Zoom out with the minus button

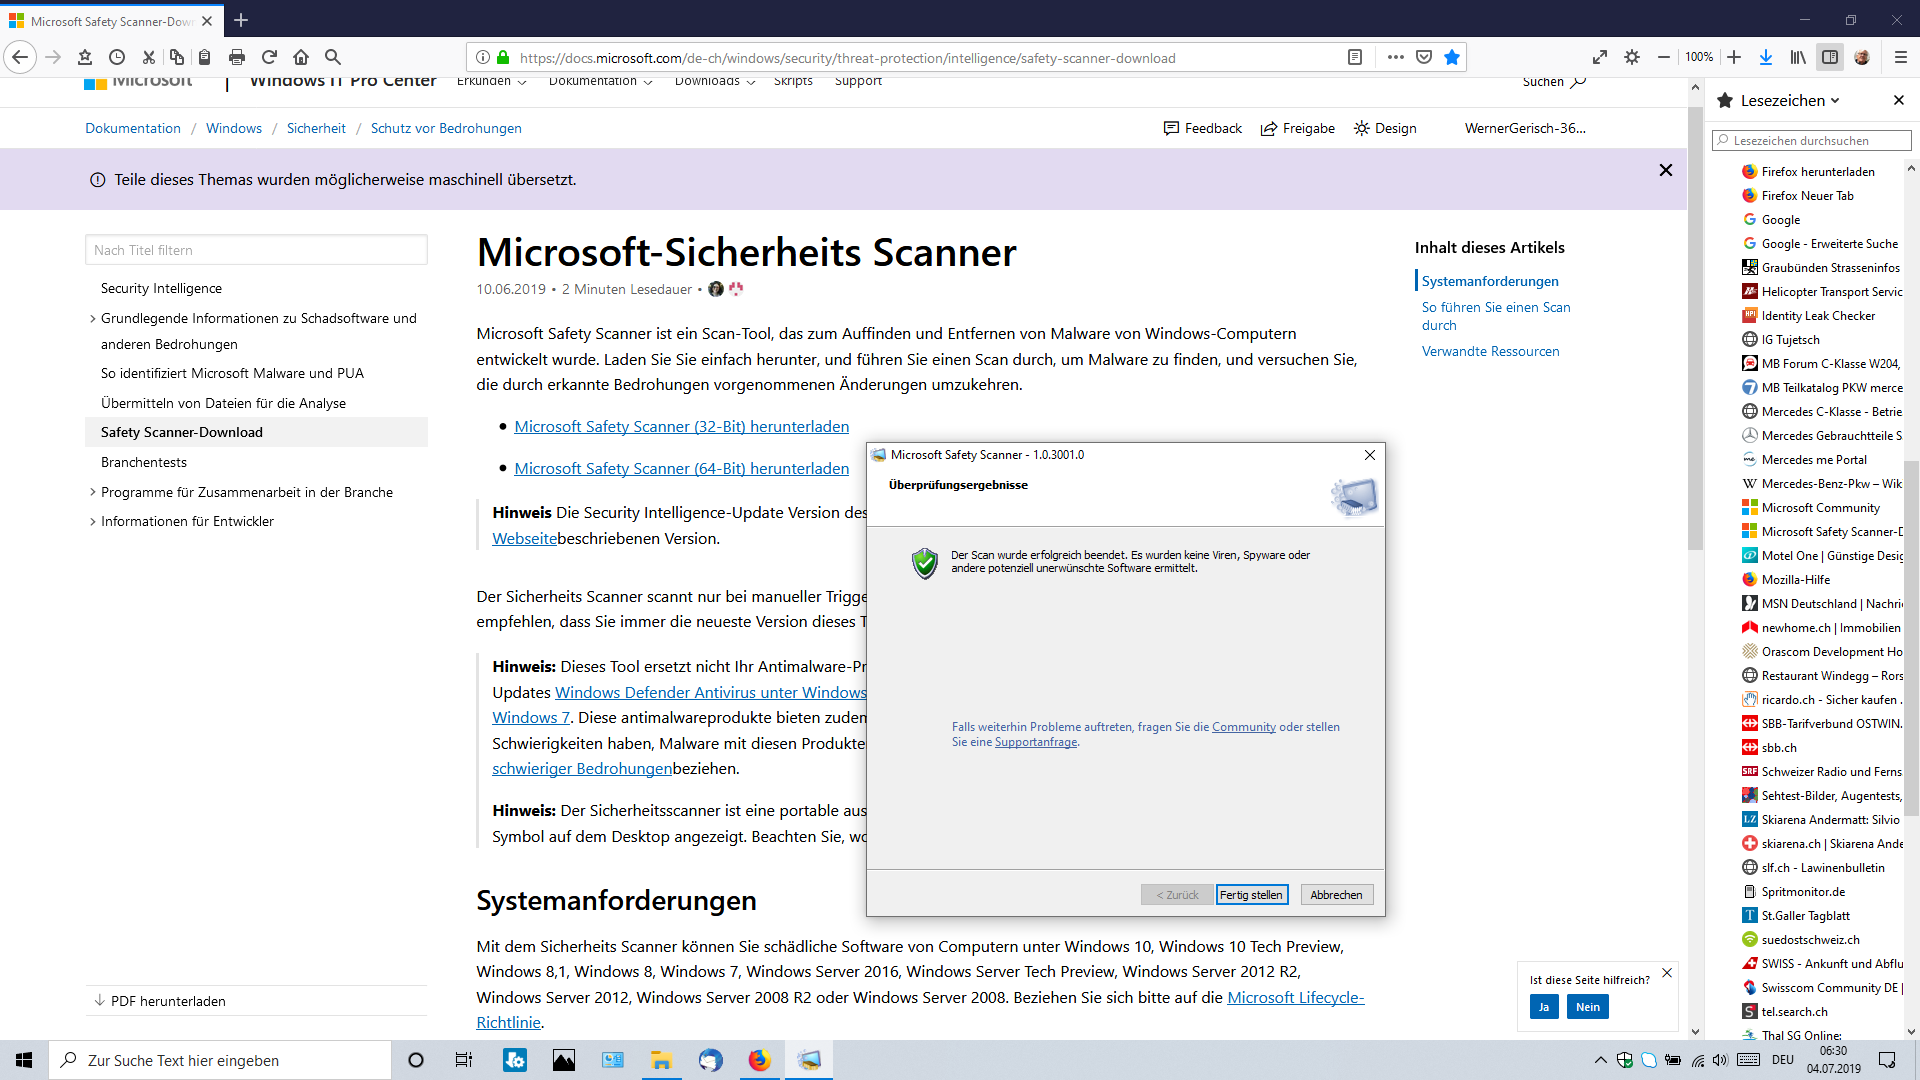[1664, 57]
